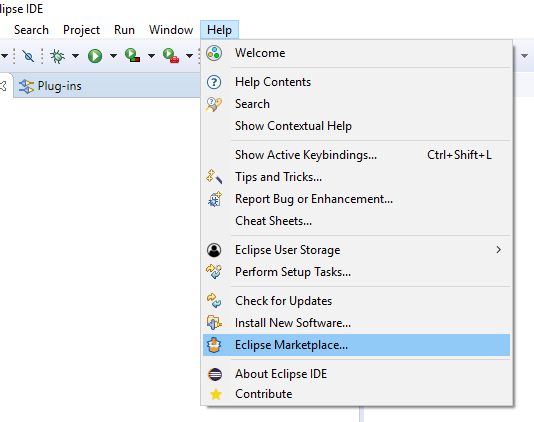Screen dimensions: 534x422
Task: Open Show Active Keybindings
Action: 356,155
